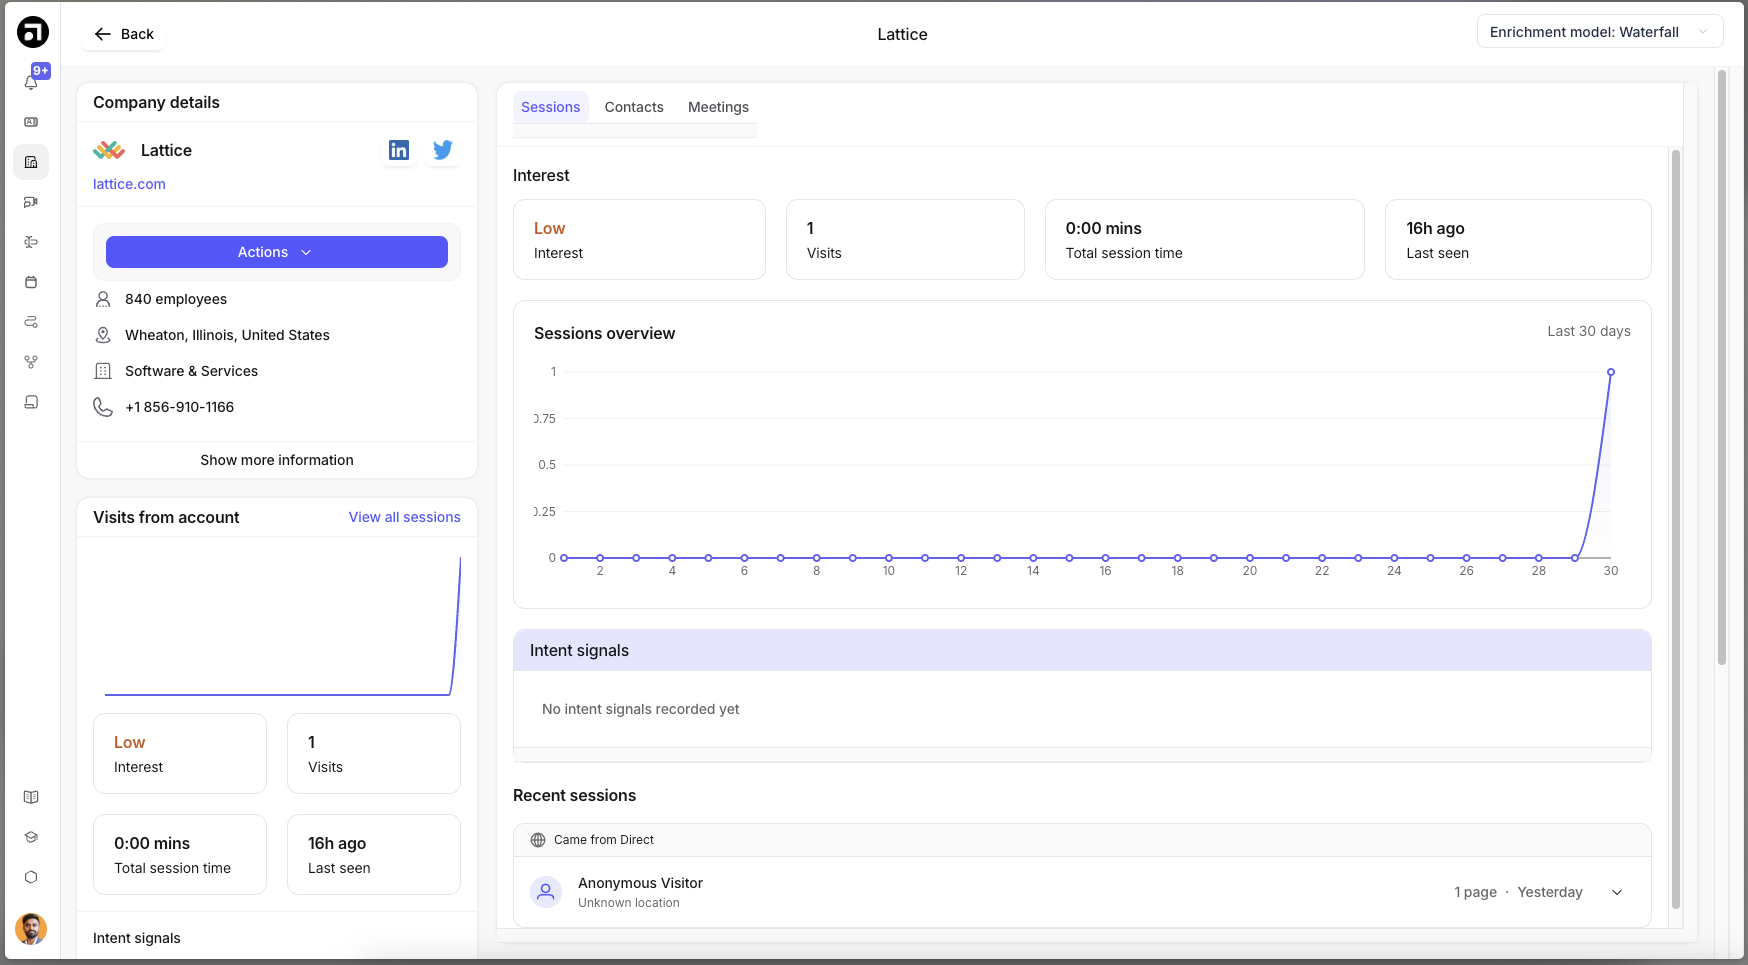The height and width of the screenshot is (965, 1748).
Task: Click the employees person icon
Action: [103, 299]
